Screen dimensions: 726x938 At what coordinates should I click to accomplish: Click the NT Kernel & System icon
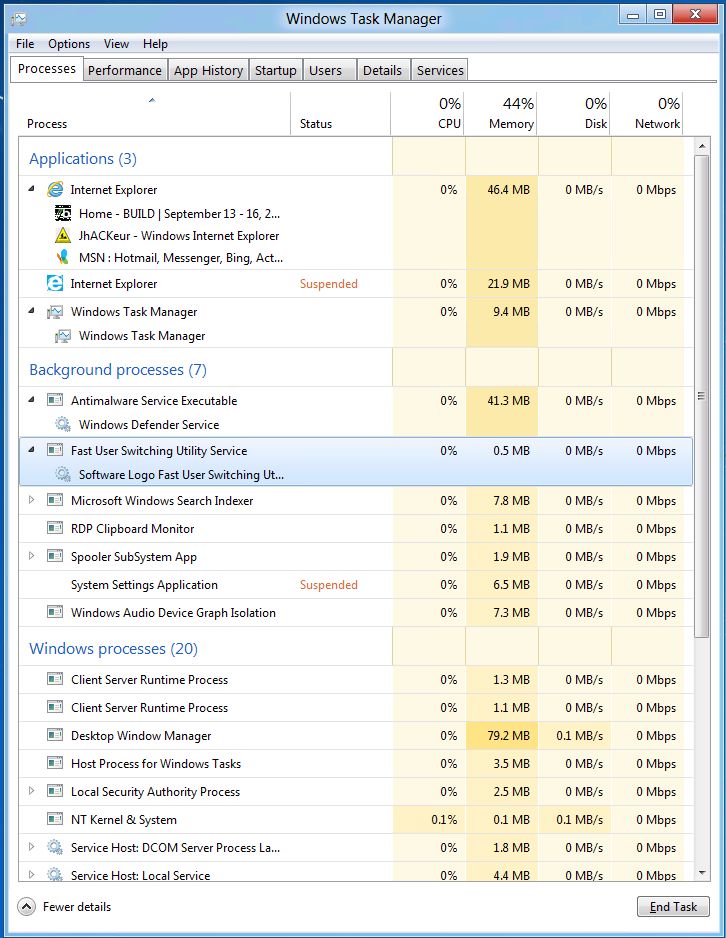[55, 819]
